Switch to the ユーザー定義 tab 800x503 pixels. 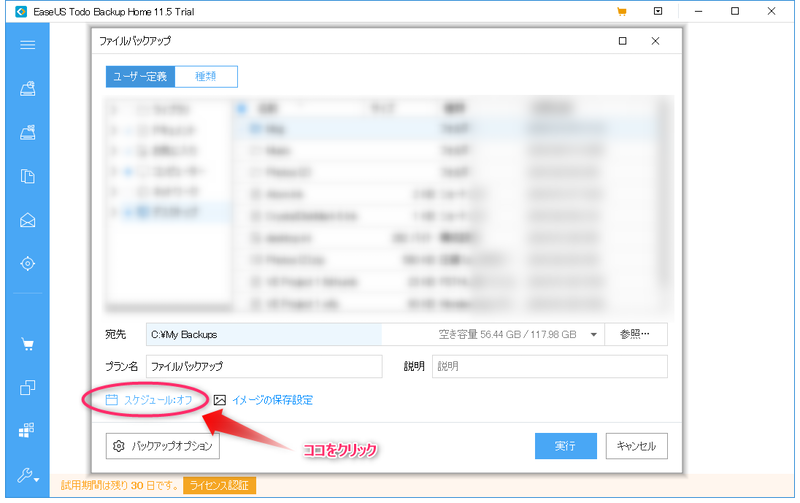coord(140,77)
